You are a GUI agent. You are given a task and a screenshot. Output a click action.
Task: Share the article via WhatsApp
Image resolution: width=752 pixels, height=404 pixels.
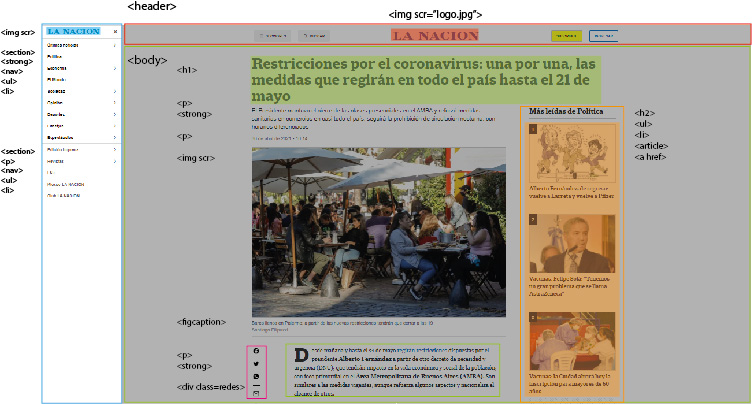pyautogui.click(x=257, y=376)
